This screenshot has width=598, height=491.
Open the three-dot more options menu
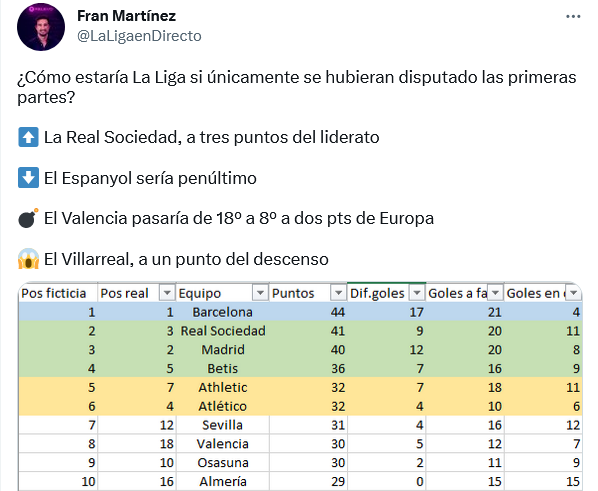573,16
